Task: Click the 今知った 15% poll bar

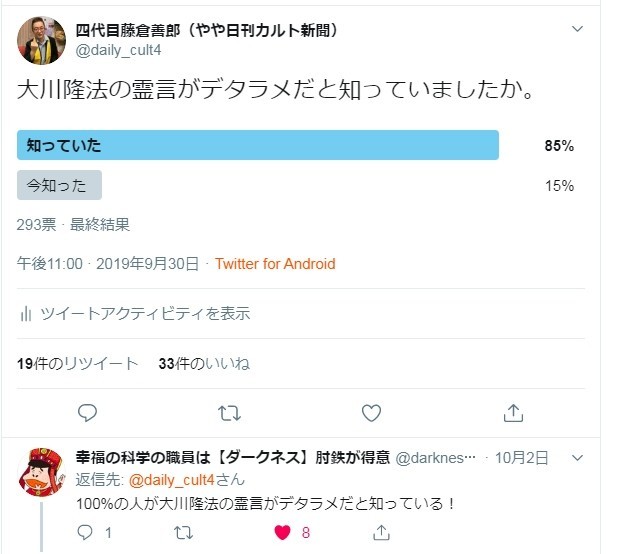Action: point(60,185)
